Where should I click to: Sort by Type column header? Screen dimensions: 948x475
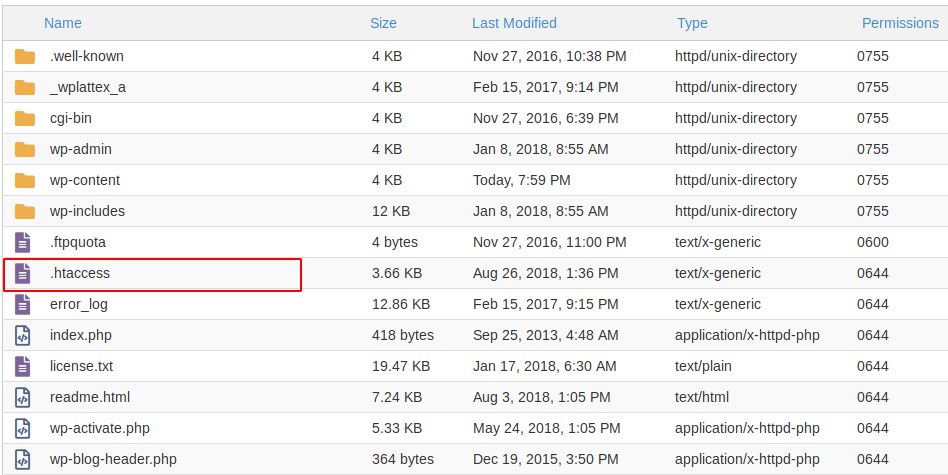pos(692,22)
